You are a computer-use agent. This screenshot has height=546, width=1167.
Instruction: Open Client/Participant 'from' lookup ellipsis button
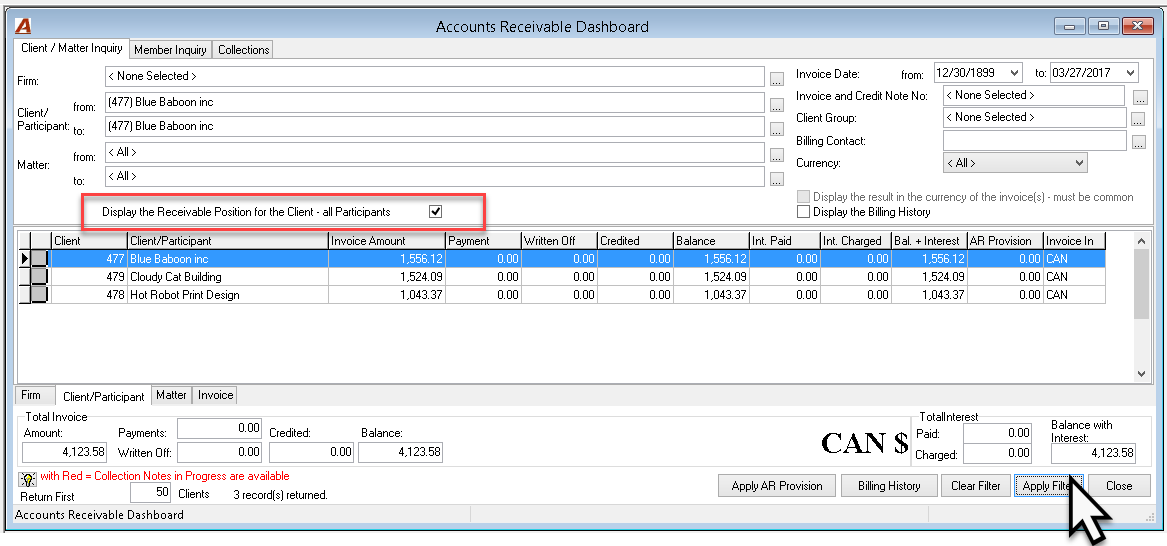click(777, 105)
